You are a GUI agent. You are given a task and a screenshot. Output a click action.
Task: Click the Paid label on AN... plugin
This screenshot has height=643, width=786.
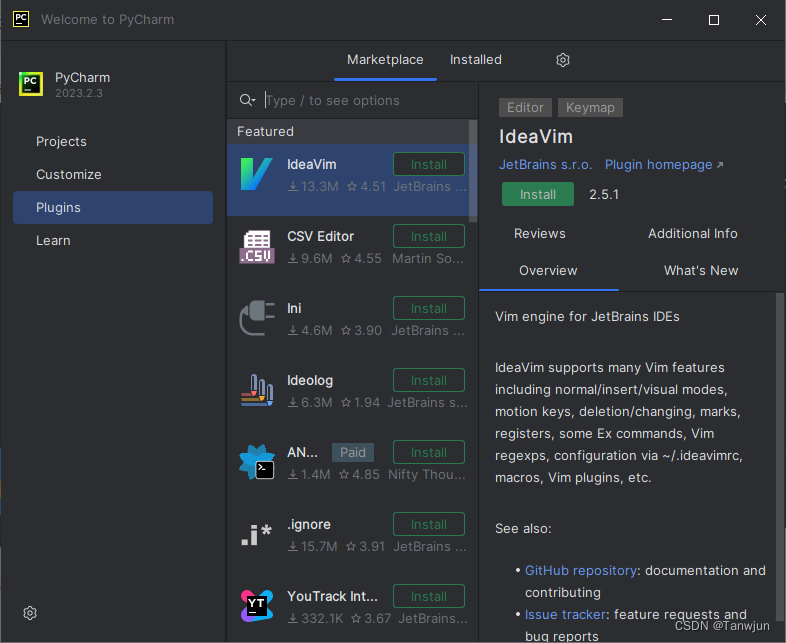[x=353, y=453]
